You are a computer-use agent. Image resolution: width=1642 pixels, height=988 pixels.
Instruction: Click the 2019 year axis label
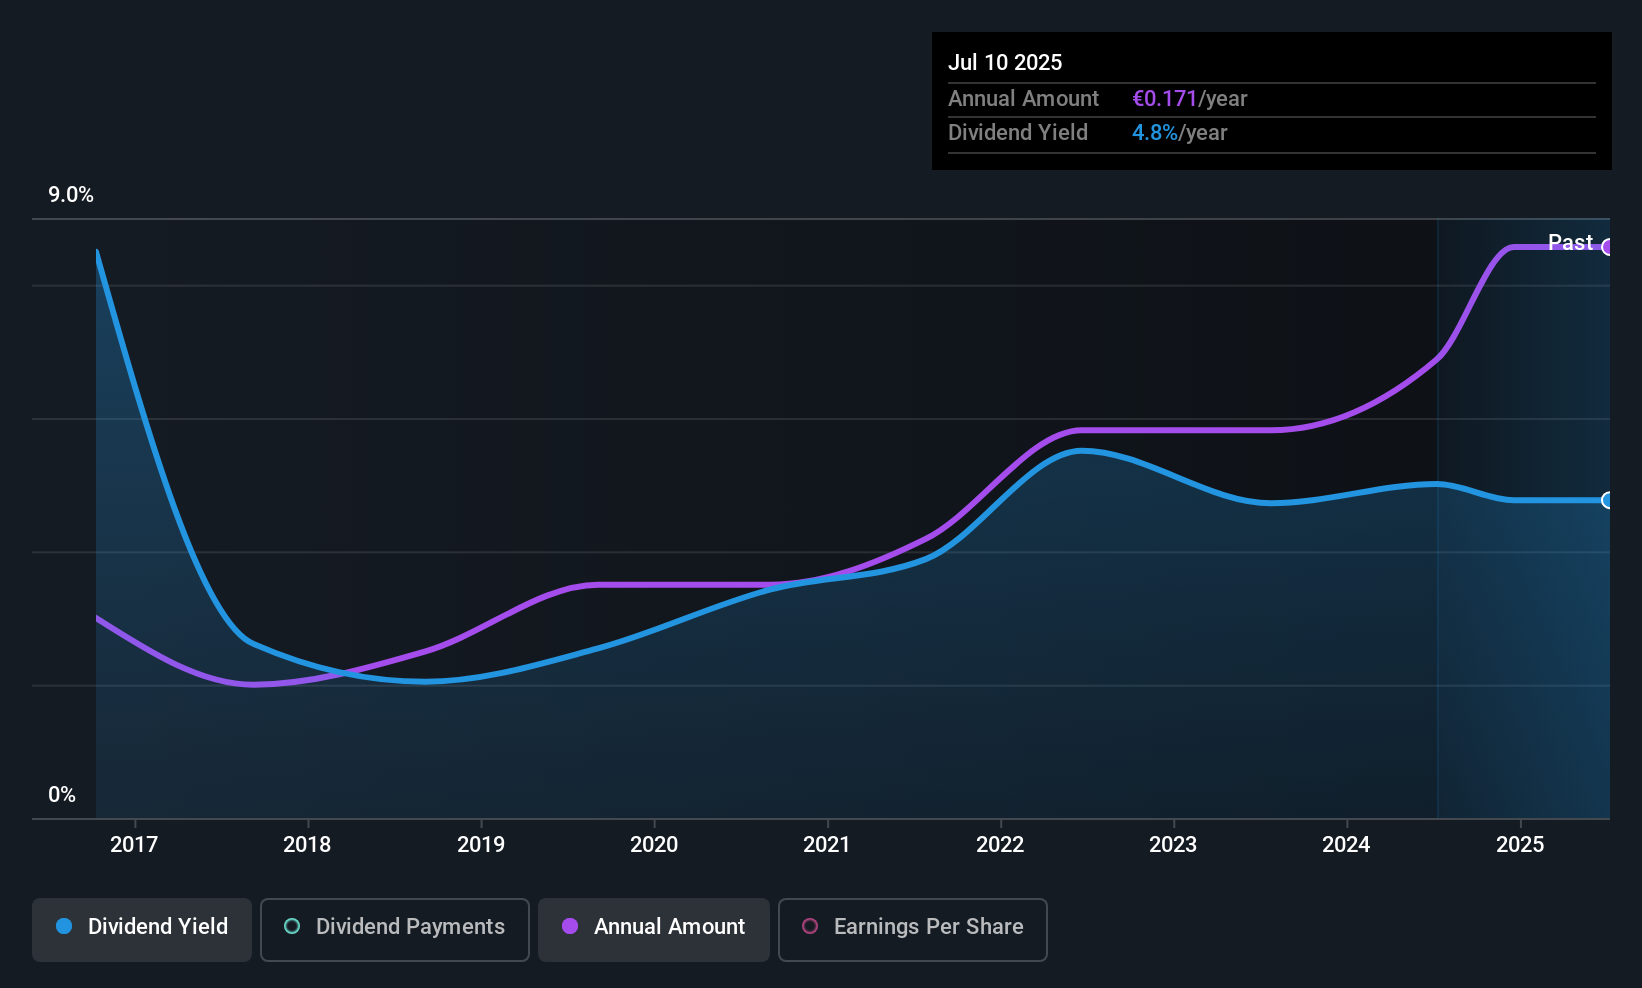point(481,845)
